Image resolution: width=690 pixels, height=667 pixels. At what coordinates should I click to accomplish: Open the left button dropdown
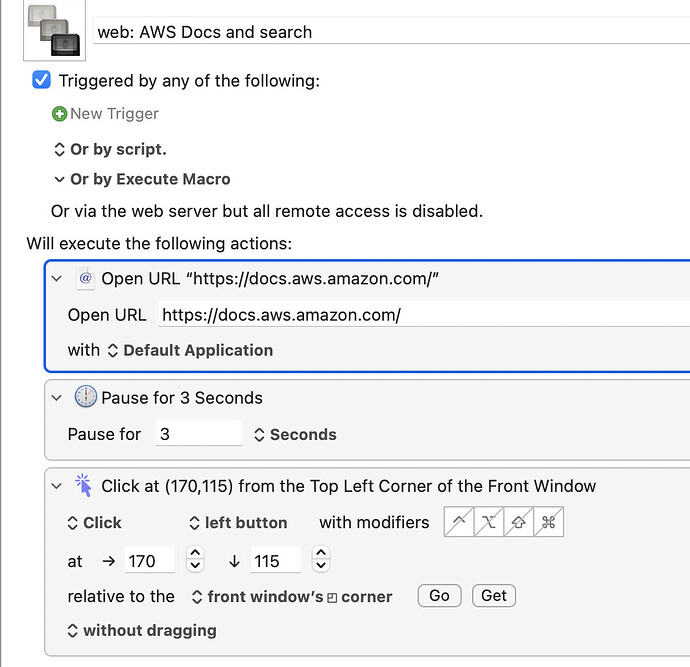[x=238, y=523]
